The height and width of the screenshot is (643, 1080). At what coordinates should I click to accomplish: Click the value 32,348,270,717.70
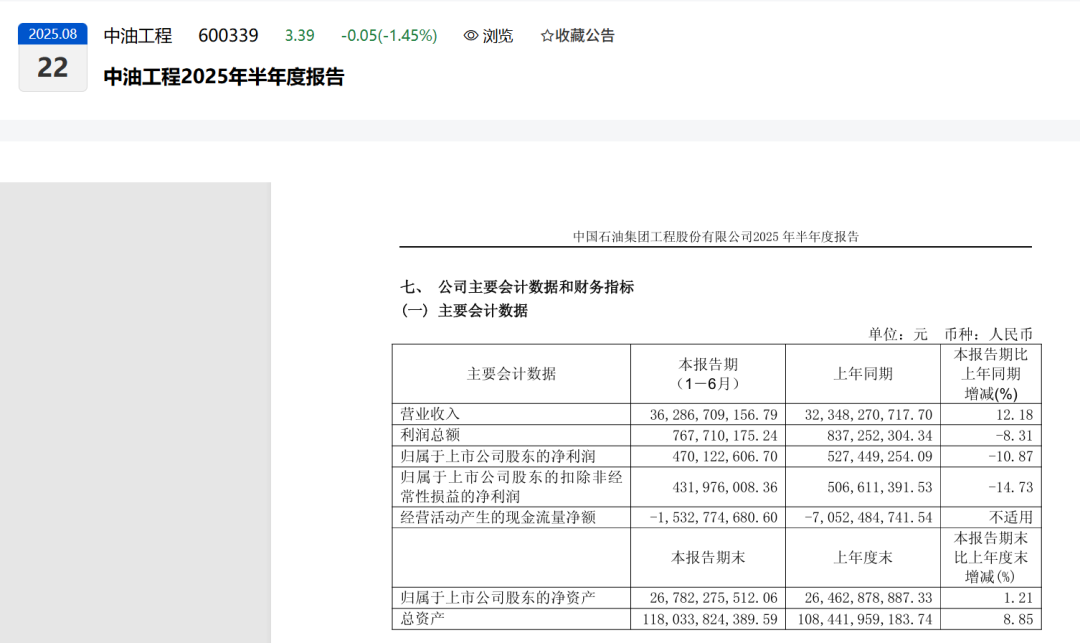[x=869, y=414]
